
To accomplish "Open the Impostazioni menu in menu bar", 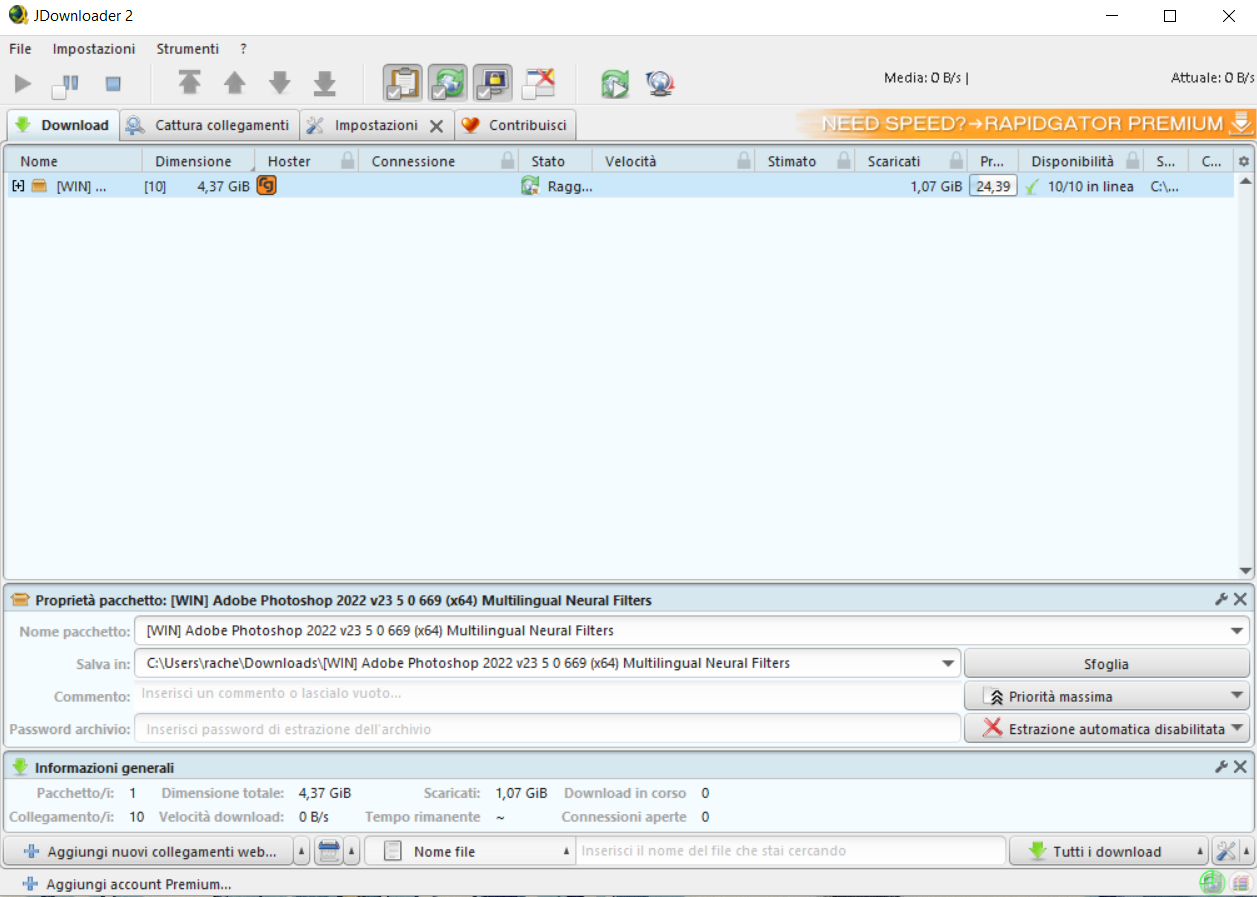I will click(x=94, y=48).
